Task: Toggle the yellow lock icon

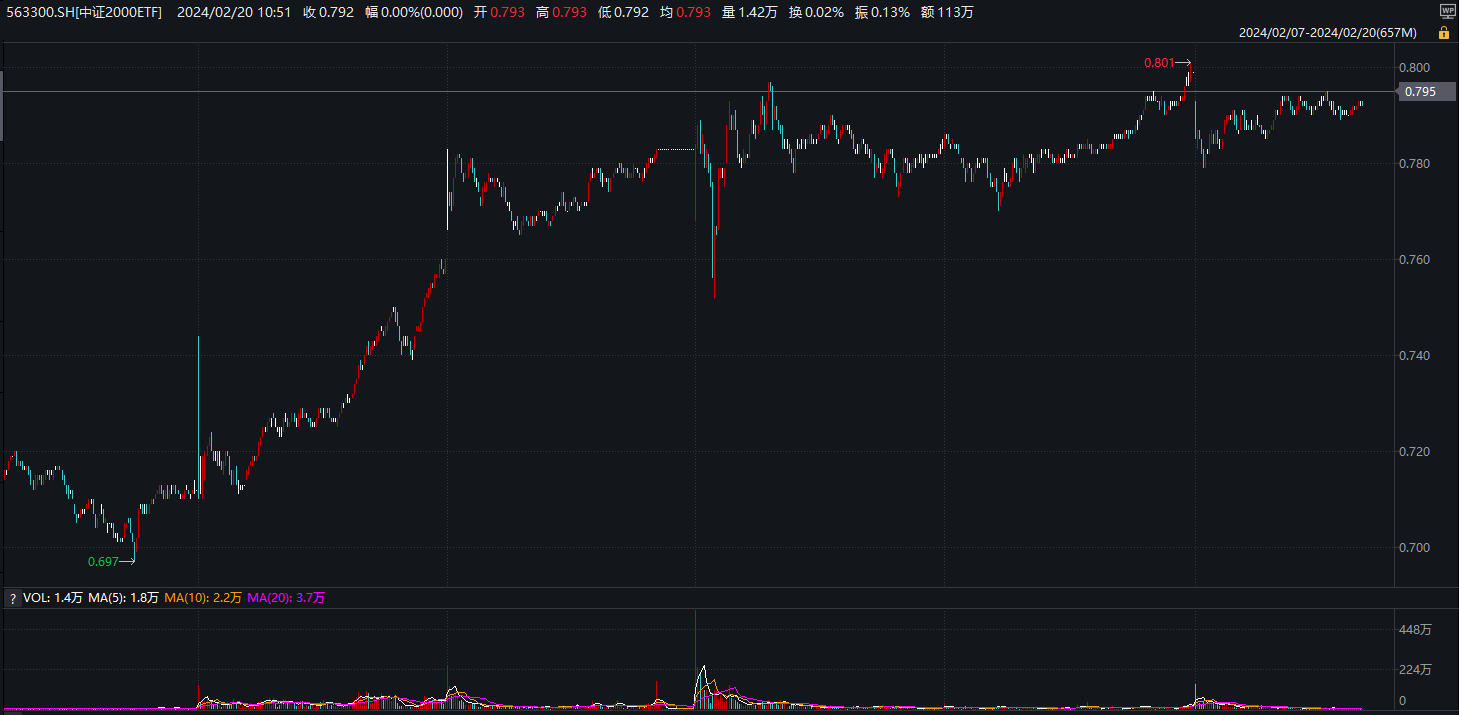Action: point(1443,33)
